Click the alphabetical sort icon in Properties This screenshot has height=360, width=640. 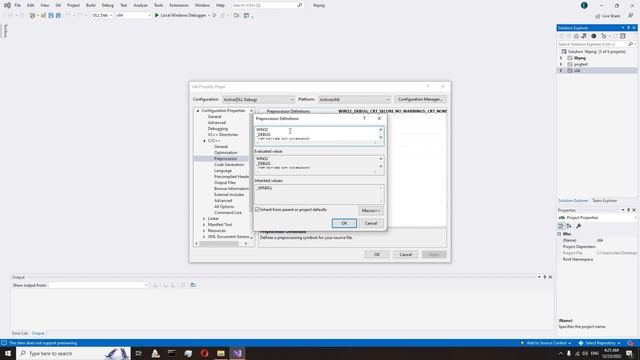pyautogui.click(x=569, y=226)
